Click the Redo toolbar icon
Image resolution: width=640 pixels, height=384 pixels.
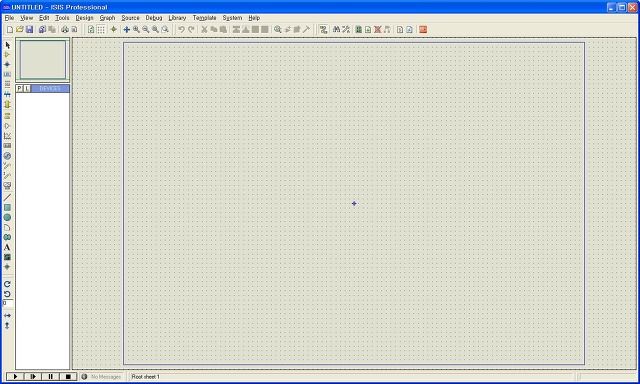click(x=191, y=29)
